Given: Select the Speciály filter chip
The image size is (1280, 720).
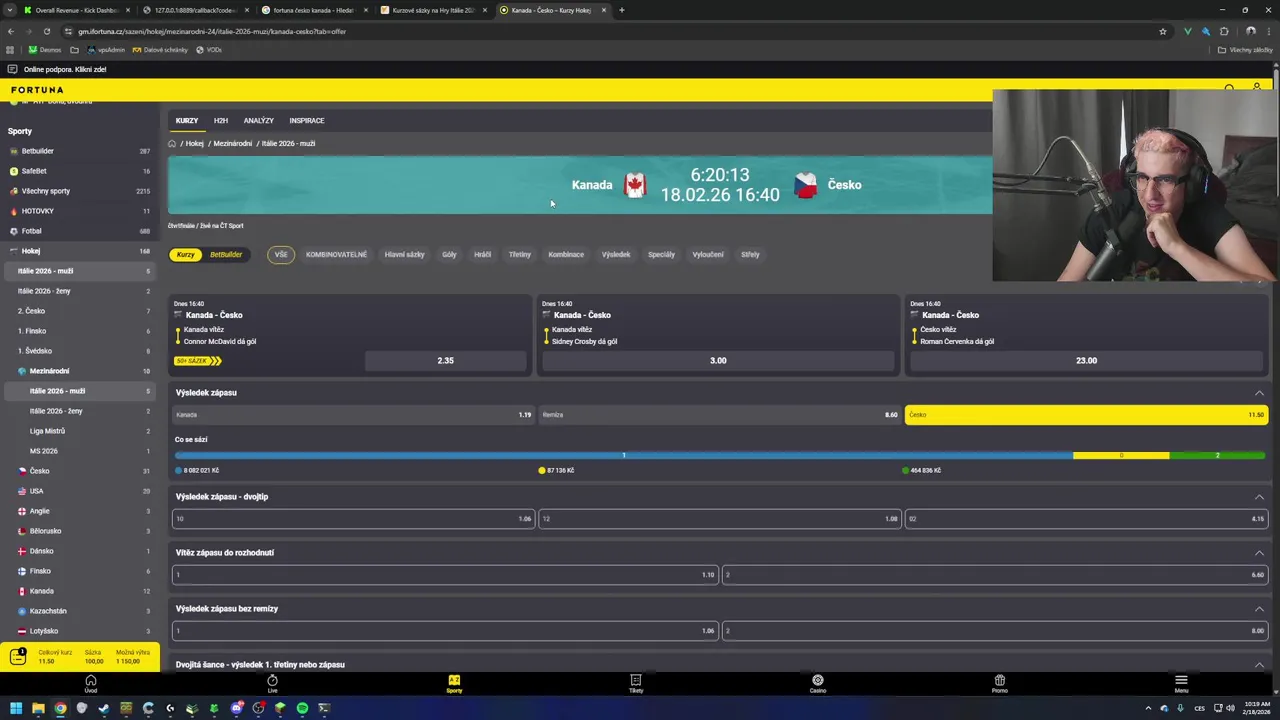Looking at the screenshot, I should coord(661,255).
